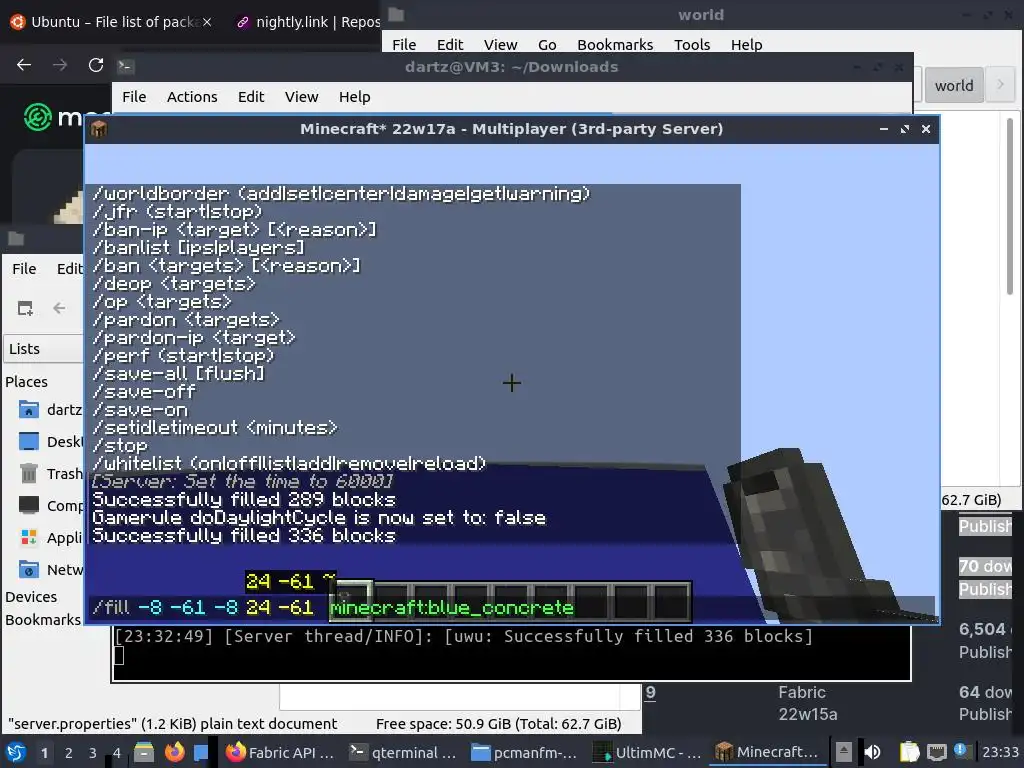Click in the Minecraft chat command input
Screen dimensions: 1024x768
click(511, 608)
